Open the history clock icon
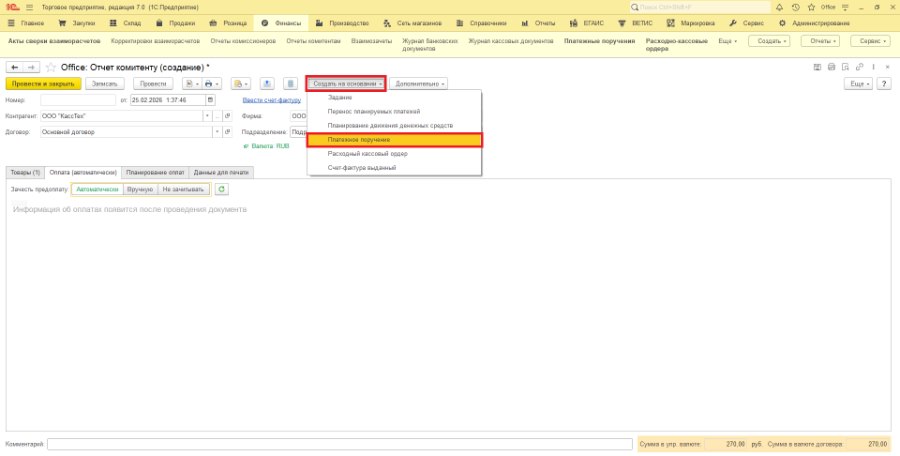Viewport: 900px width, 456px height. (796, 7)
